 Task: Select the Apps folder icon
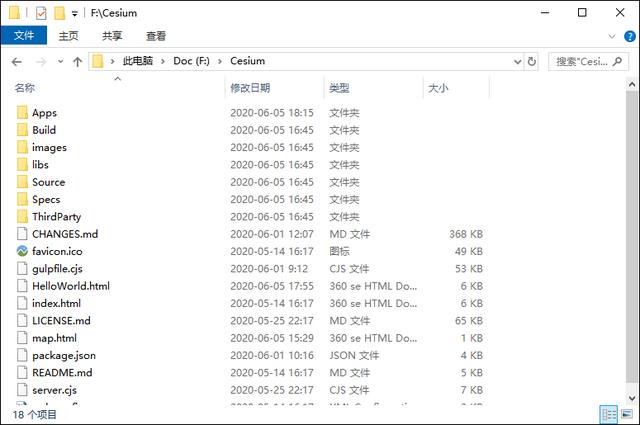(x=22, y=112)
